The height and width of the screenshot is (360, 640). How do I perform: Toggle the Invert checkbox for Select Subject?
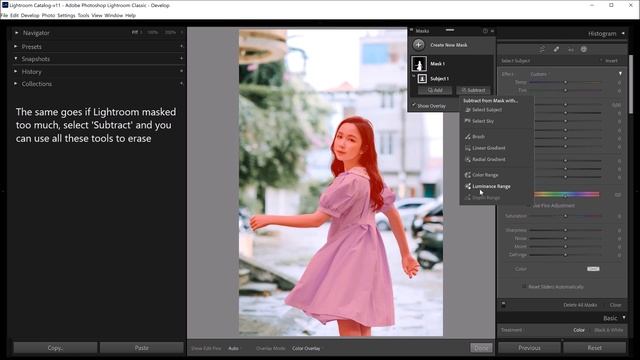pyautogui.click(x=601, y=60)
